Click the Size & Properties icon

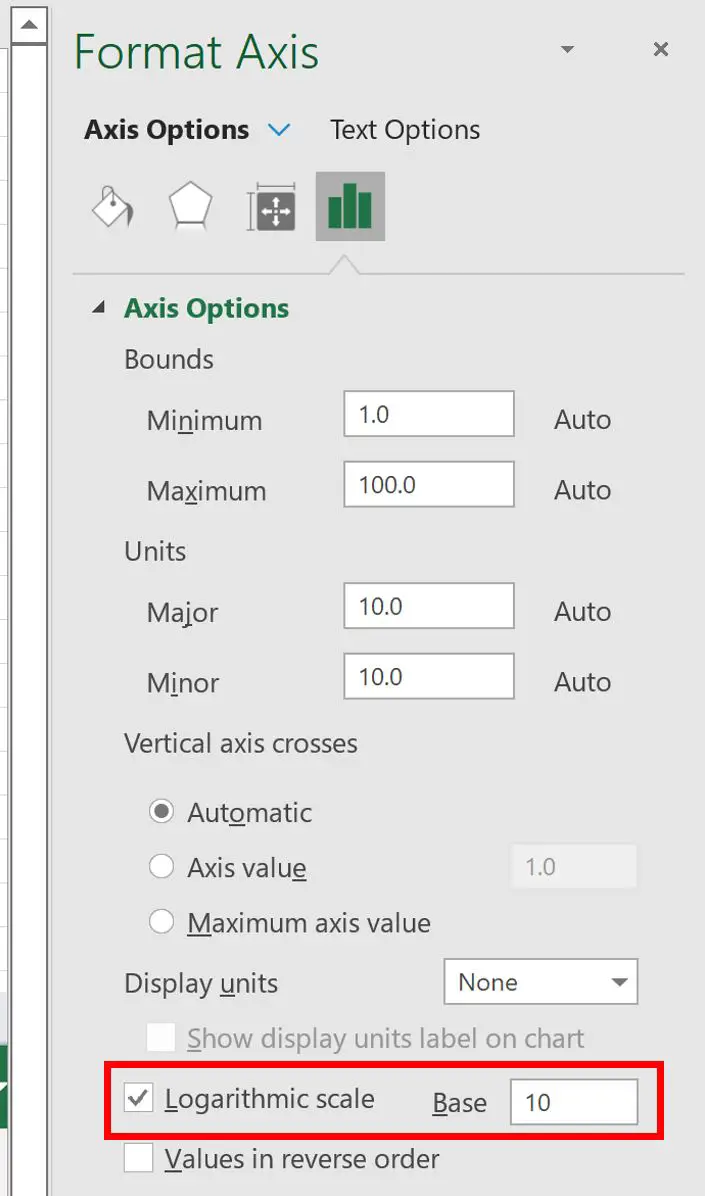[x=270, y=206]
